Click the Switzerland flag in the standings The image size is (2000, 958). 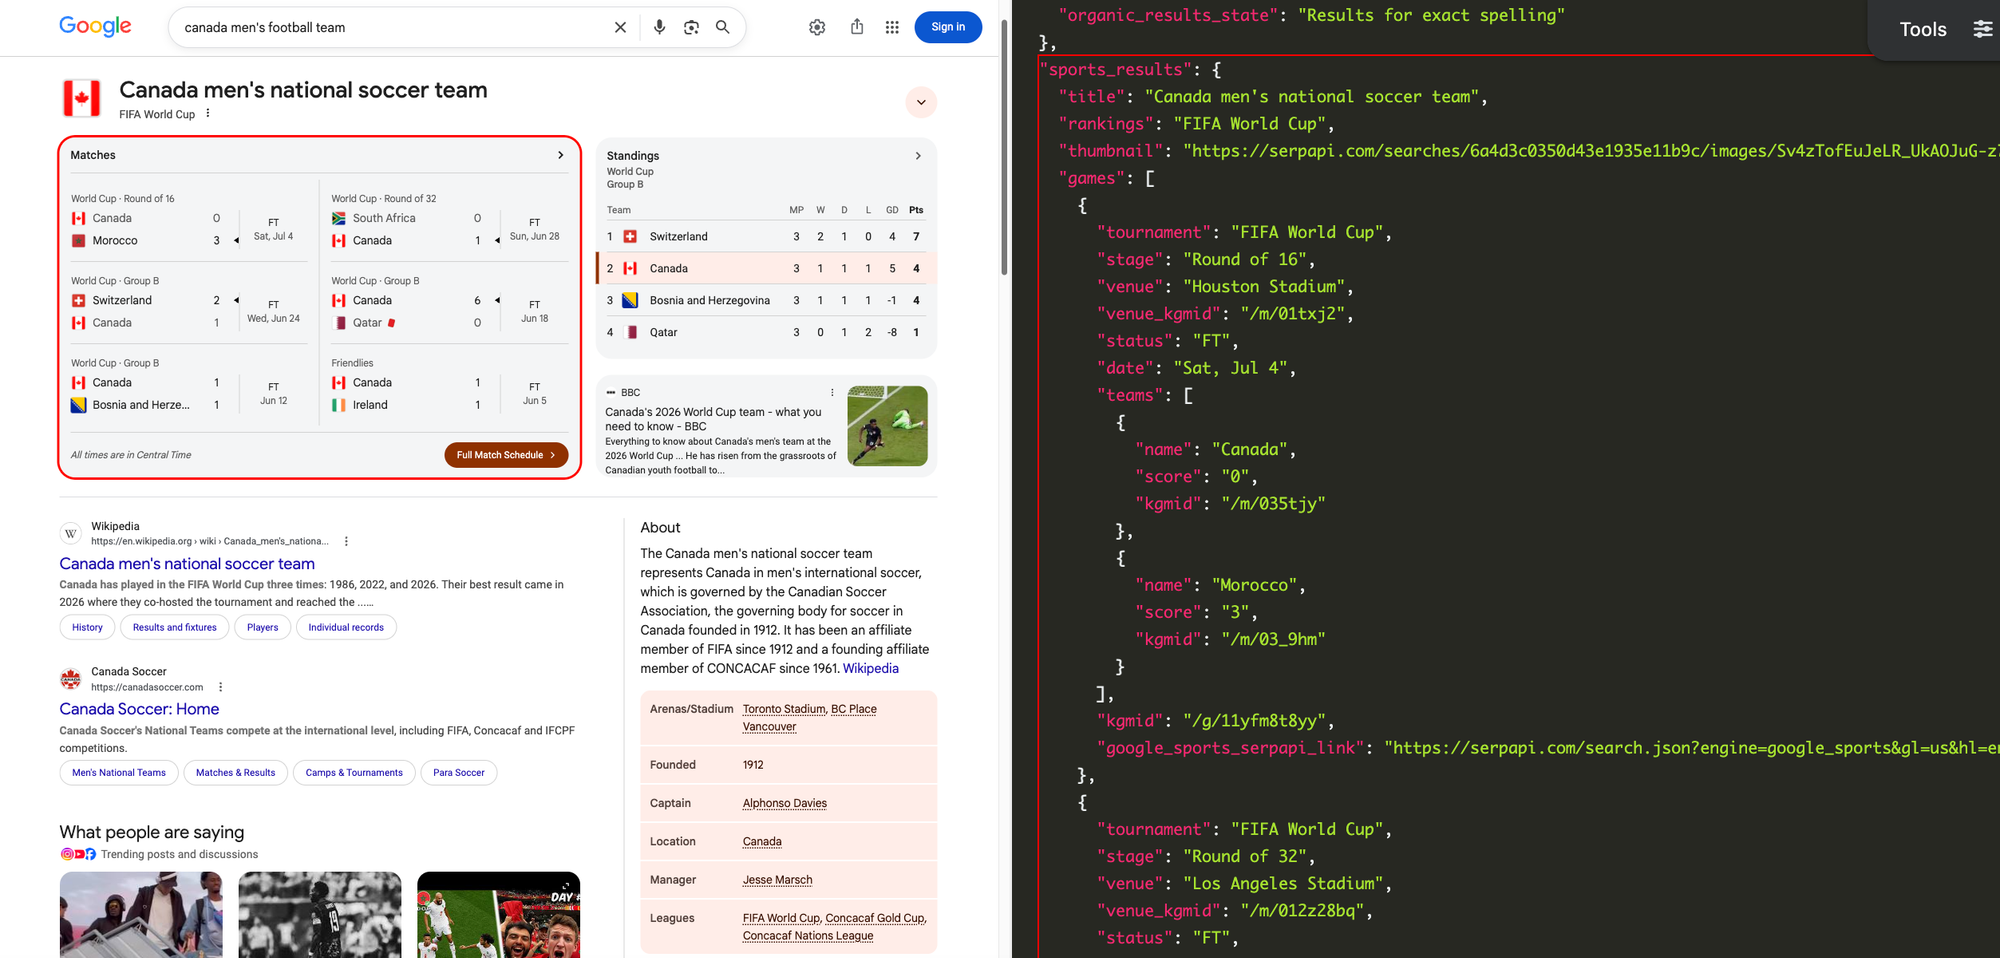(x=630, y=236)
